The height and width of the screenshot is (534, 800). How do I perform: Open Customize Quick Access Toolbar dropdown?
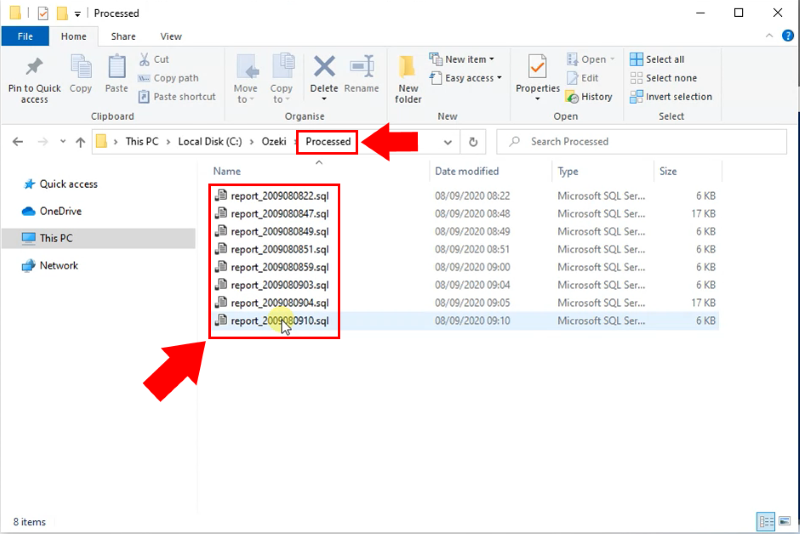[78, 14]
